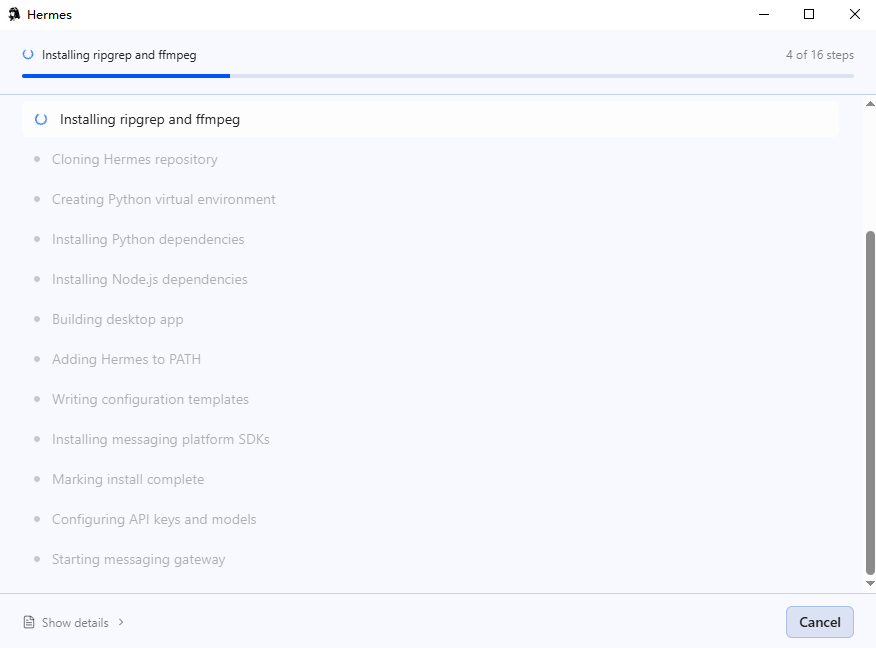876x648 pixels.
Task: Select active step row 'Installing ripgrep and ffmpeg'
Action: [x=430, y=119]
